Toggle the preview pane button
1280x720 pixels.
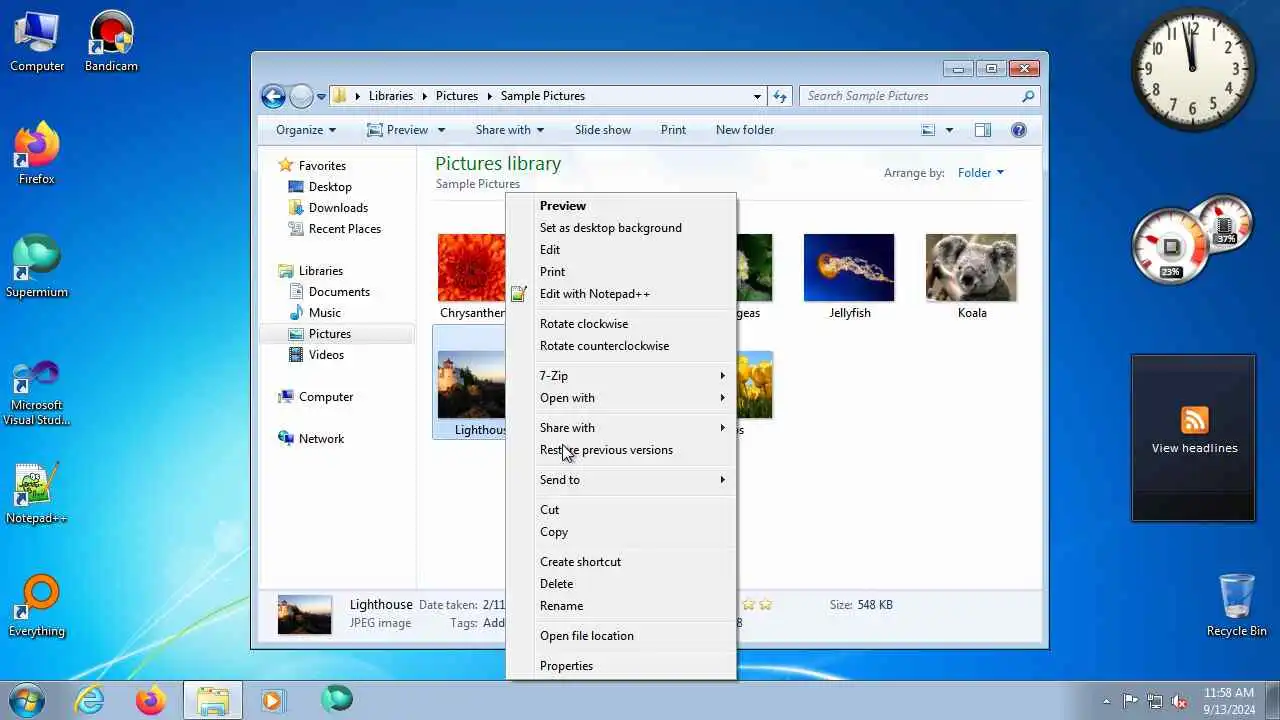pyautogui.click(x=983, y=130)
